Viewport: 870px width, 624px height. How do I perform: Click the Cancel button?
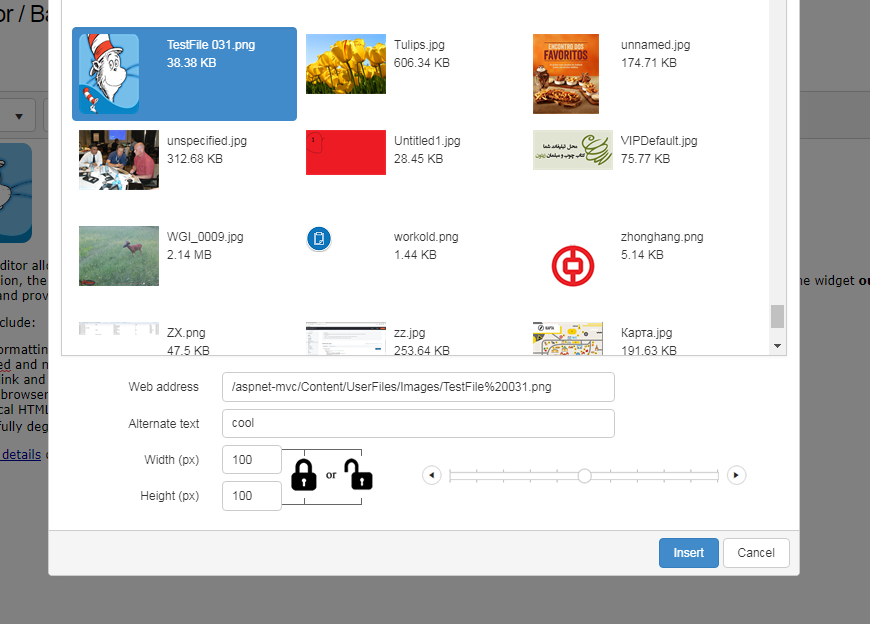756,553
